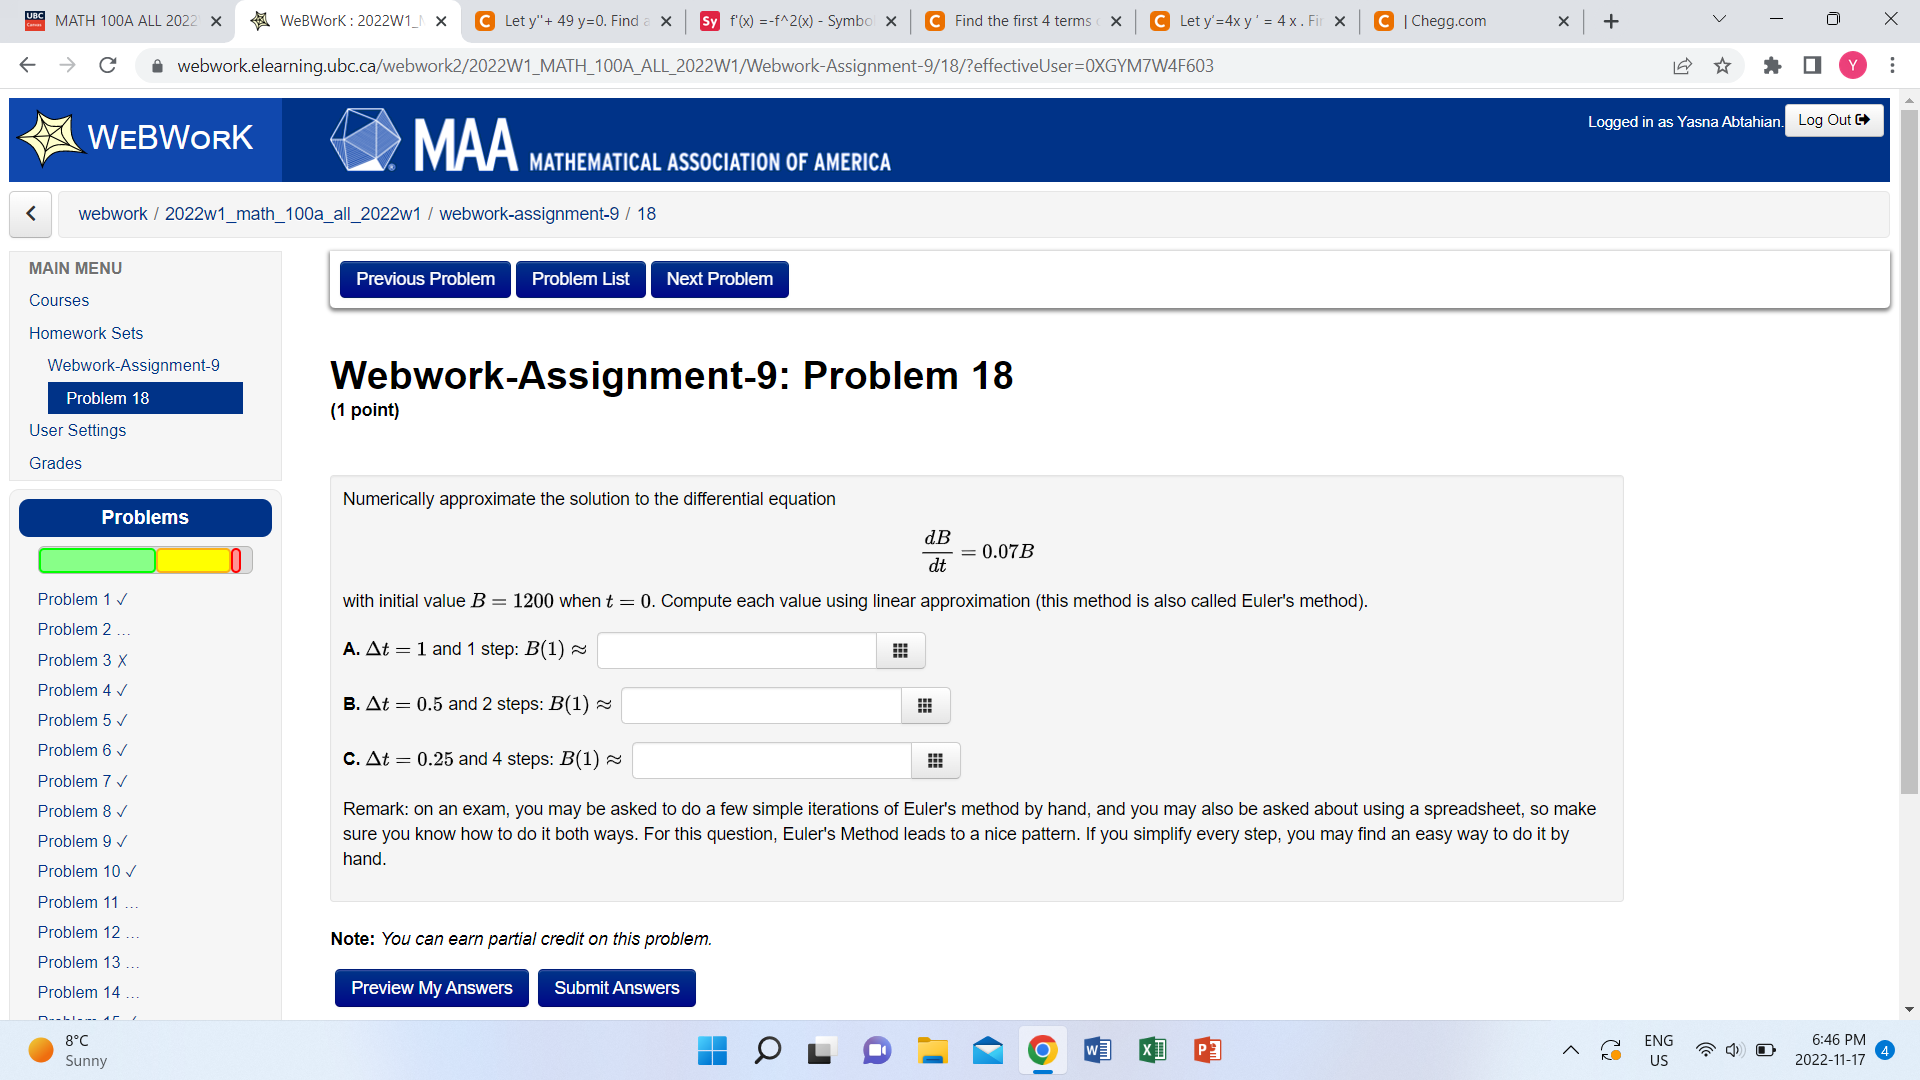1920x1080 pixels.
Task: Click the progress bar in the Problems panel
Action: tap(144, 560)
